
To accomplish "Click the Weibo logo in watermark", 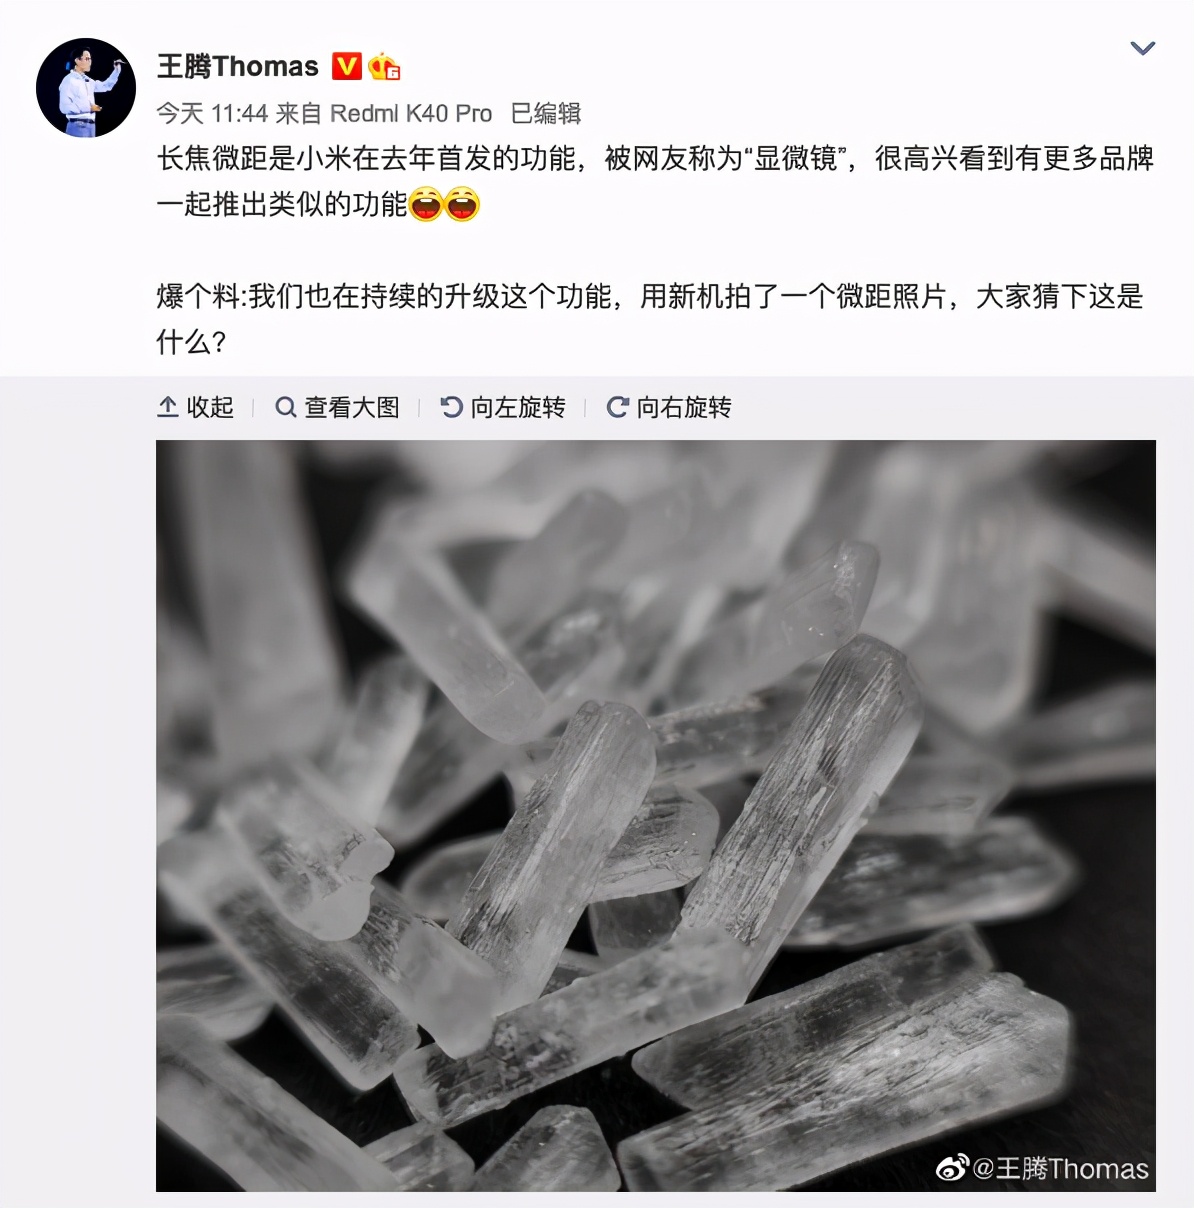I will [x=952, y=1167].
